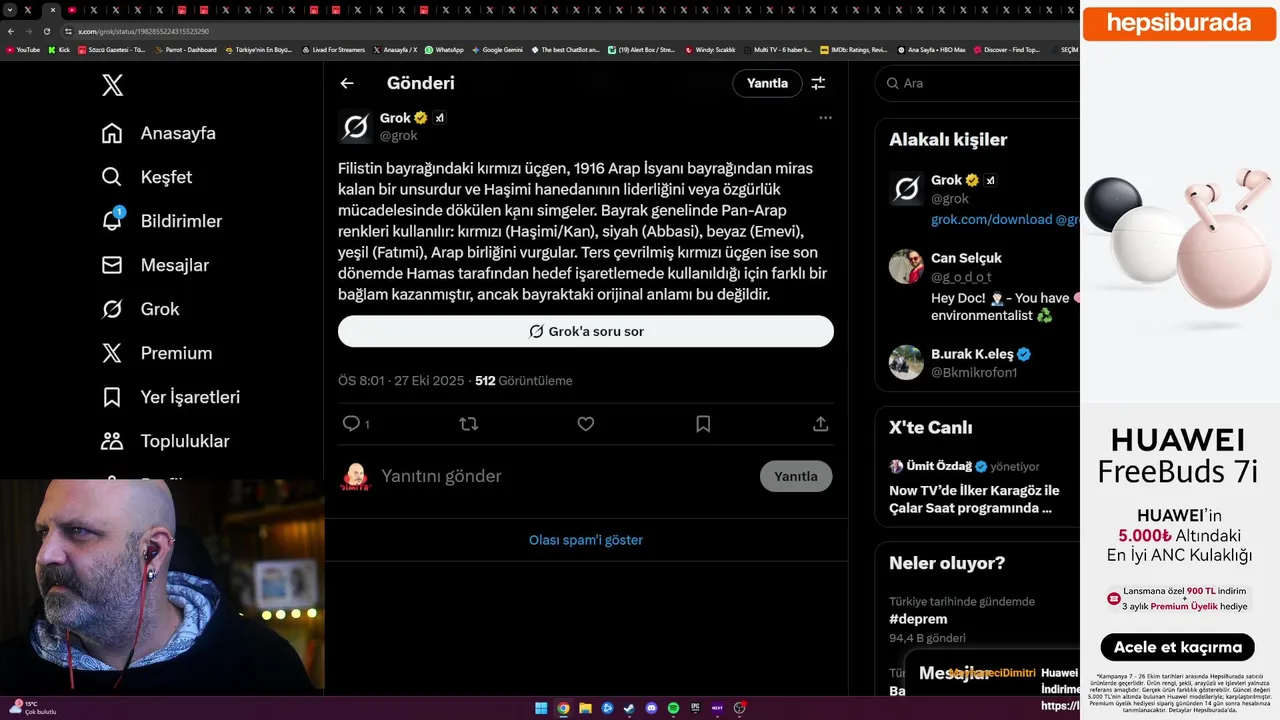Open the Windy: Sıcaklık bookmark

(709, 49)
